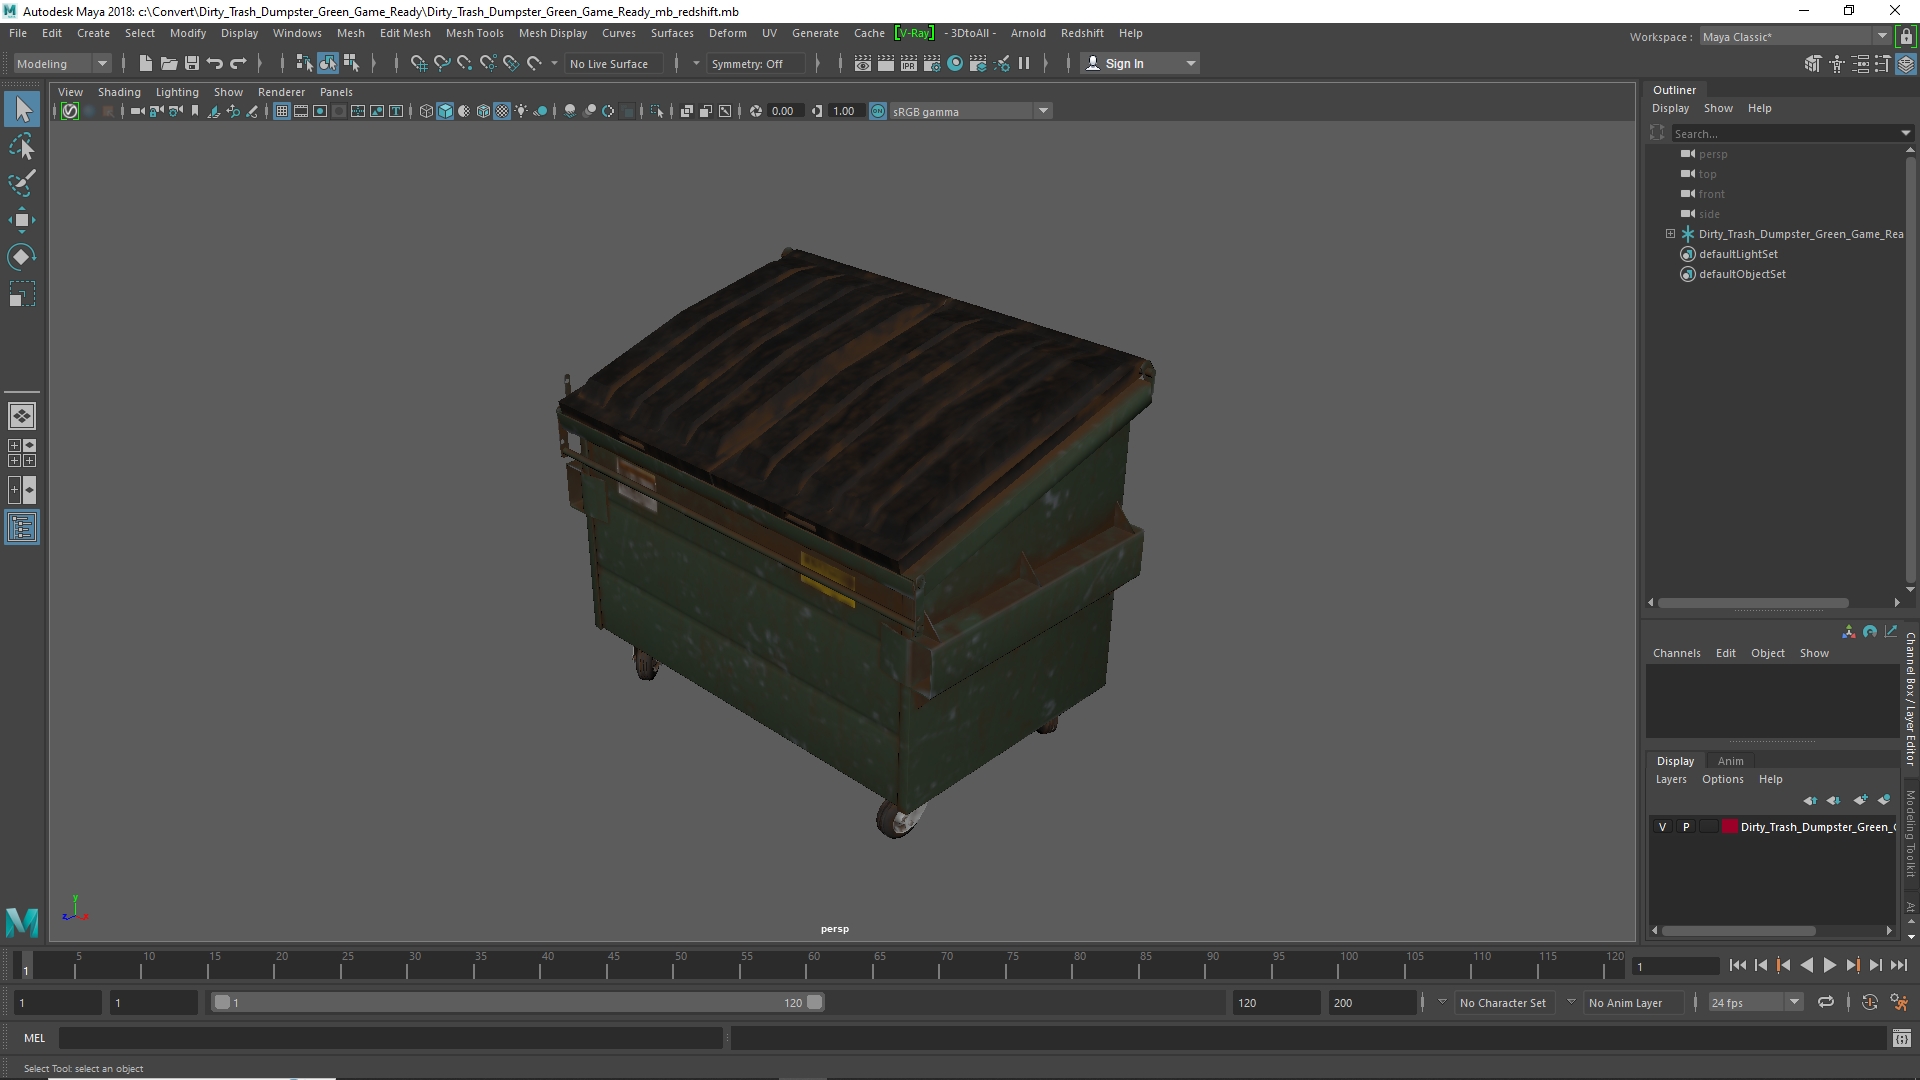
Task: Save the current scene
Action: [191, 63]
